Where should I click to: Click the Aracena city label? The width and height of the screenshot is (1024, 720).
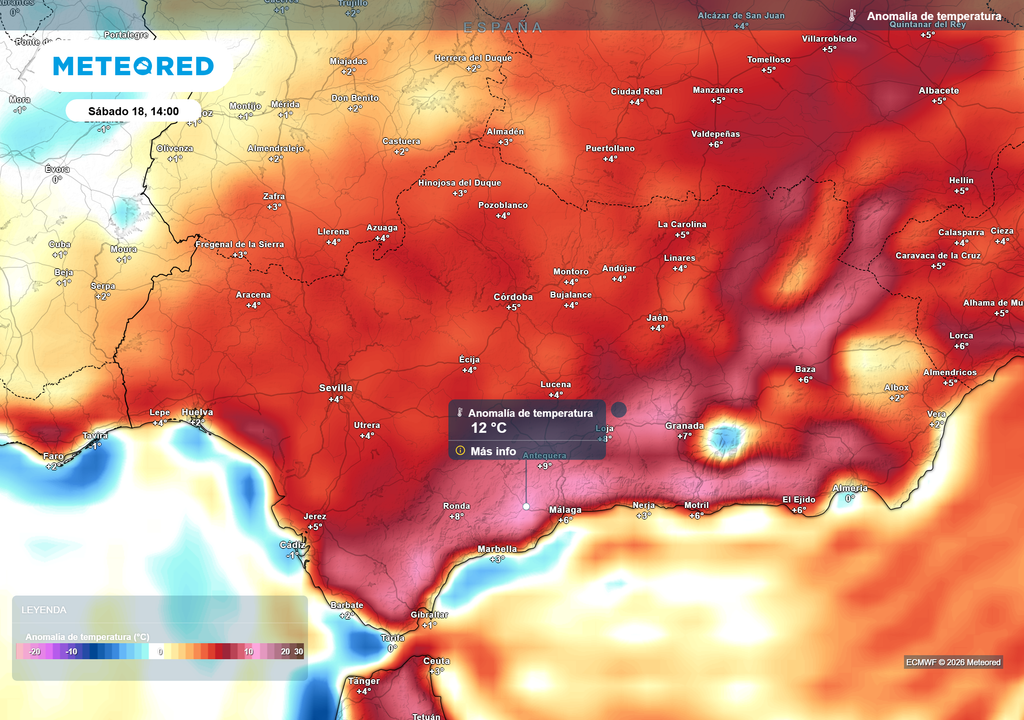(253, 295)
